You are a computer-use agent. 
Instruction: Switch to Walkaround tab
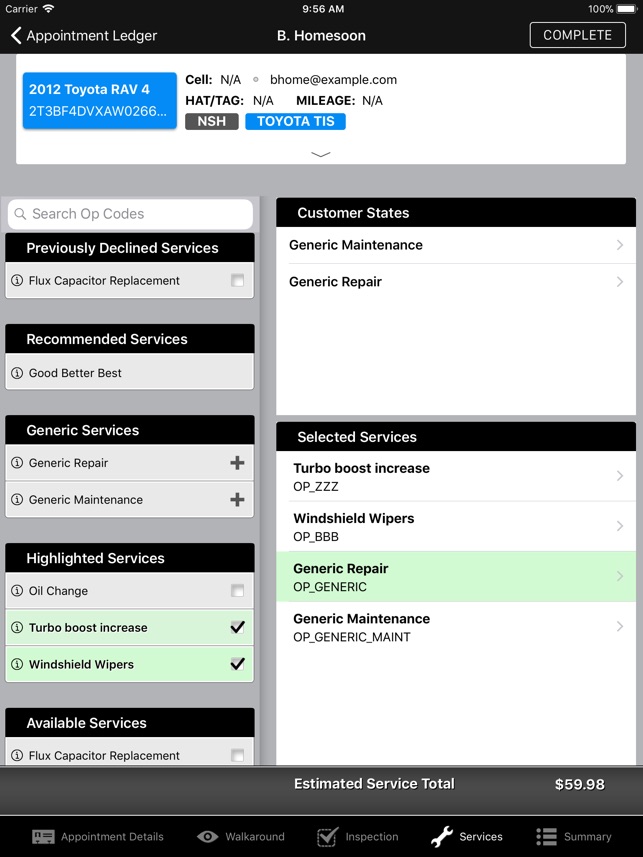click(x=241, y=837)
